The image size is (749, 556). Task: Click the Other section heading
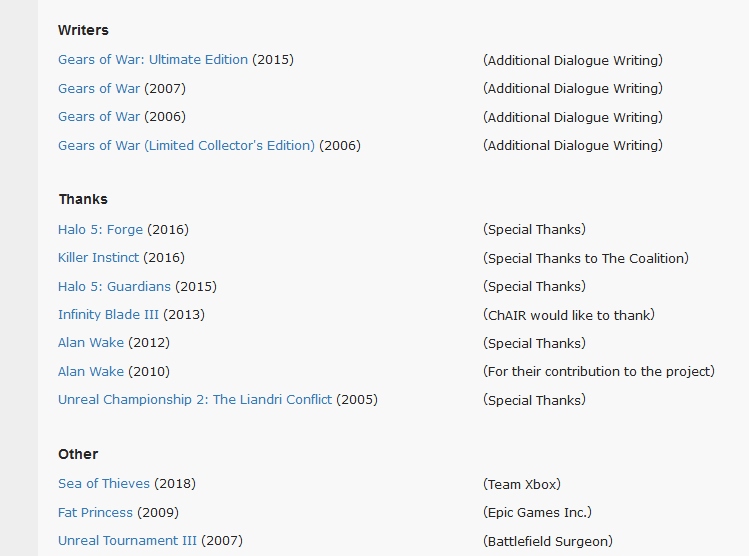[x=78, y=454]
